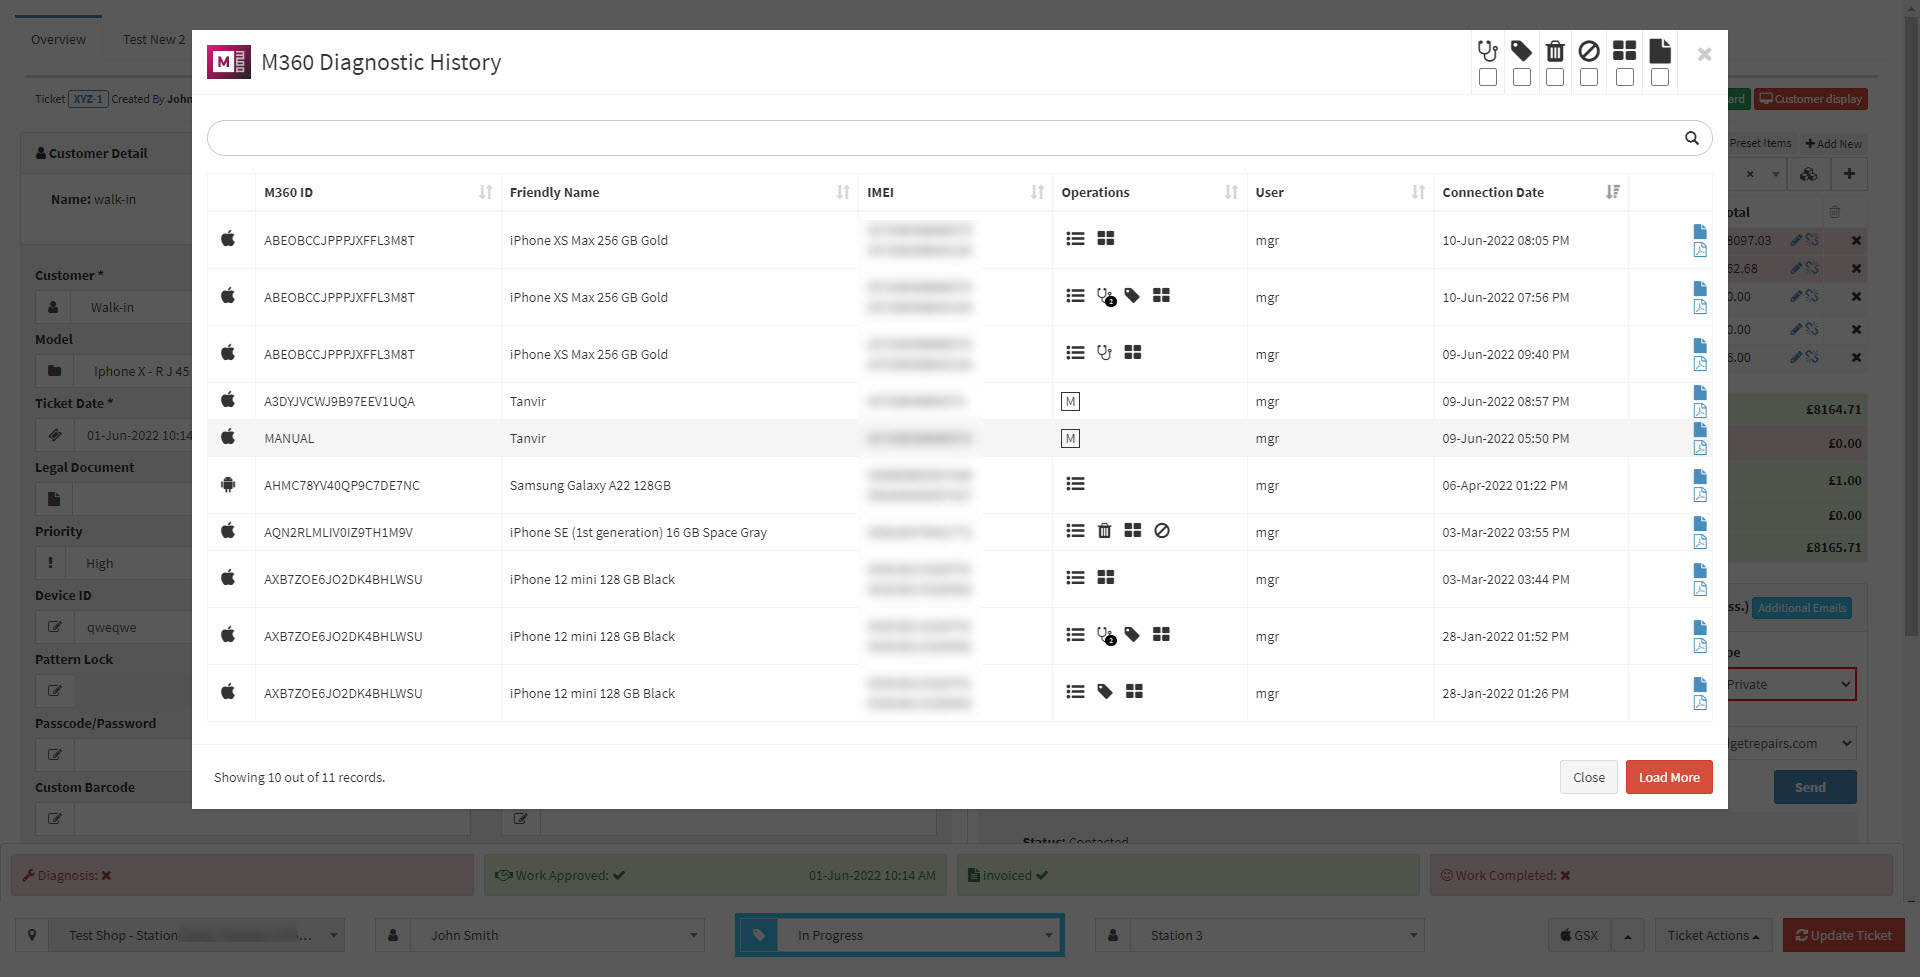Image resolution: width=1920 pixels, height=977 pixels.
Task: Click the file filter icon in modal header
Action: click(1660, 51)
